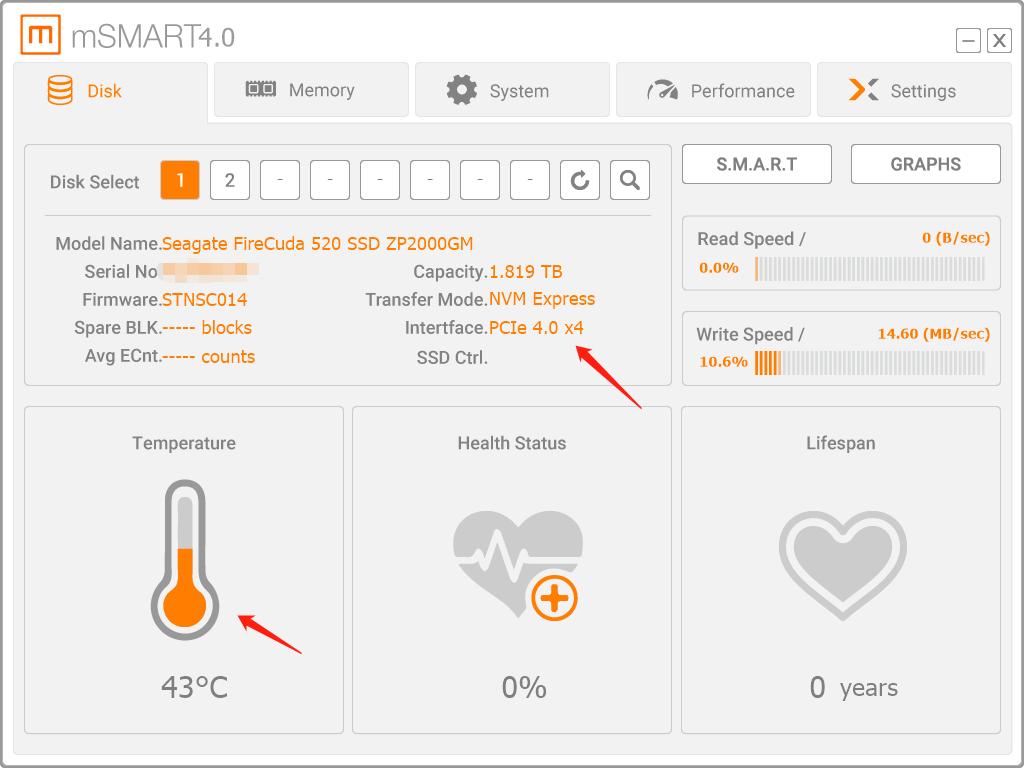Click the magnifier search disk icon
The height and width of the screenshot is (768, 1024).
point(630,180)
